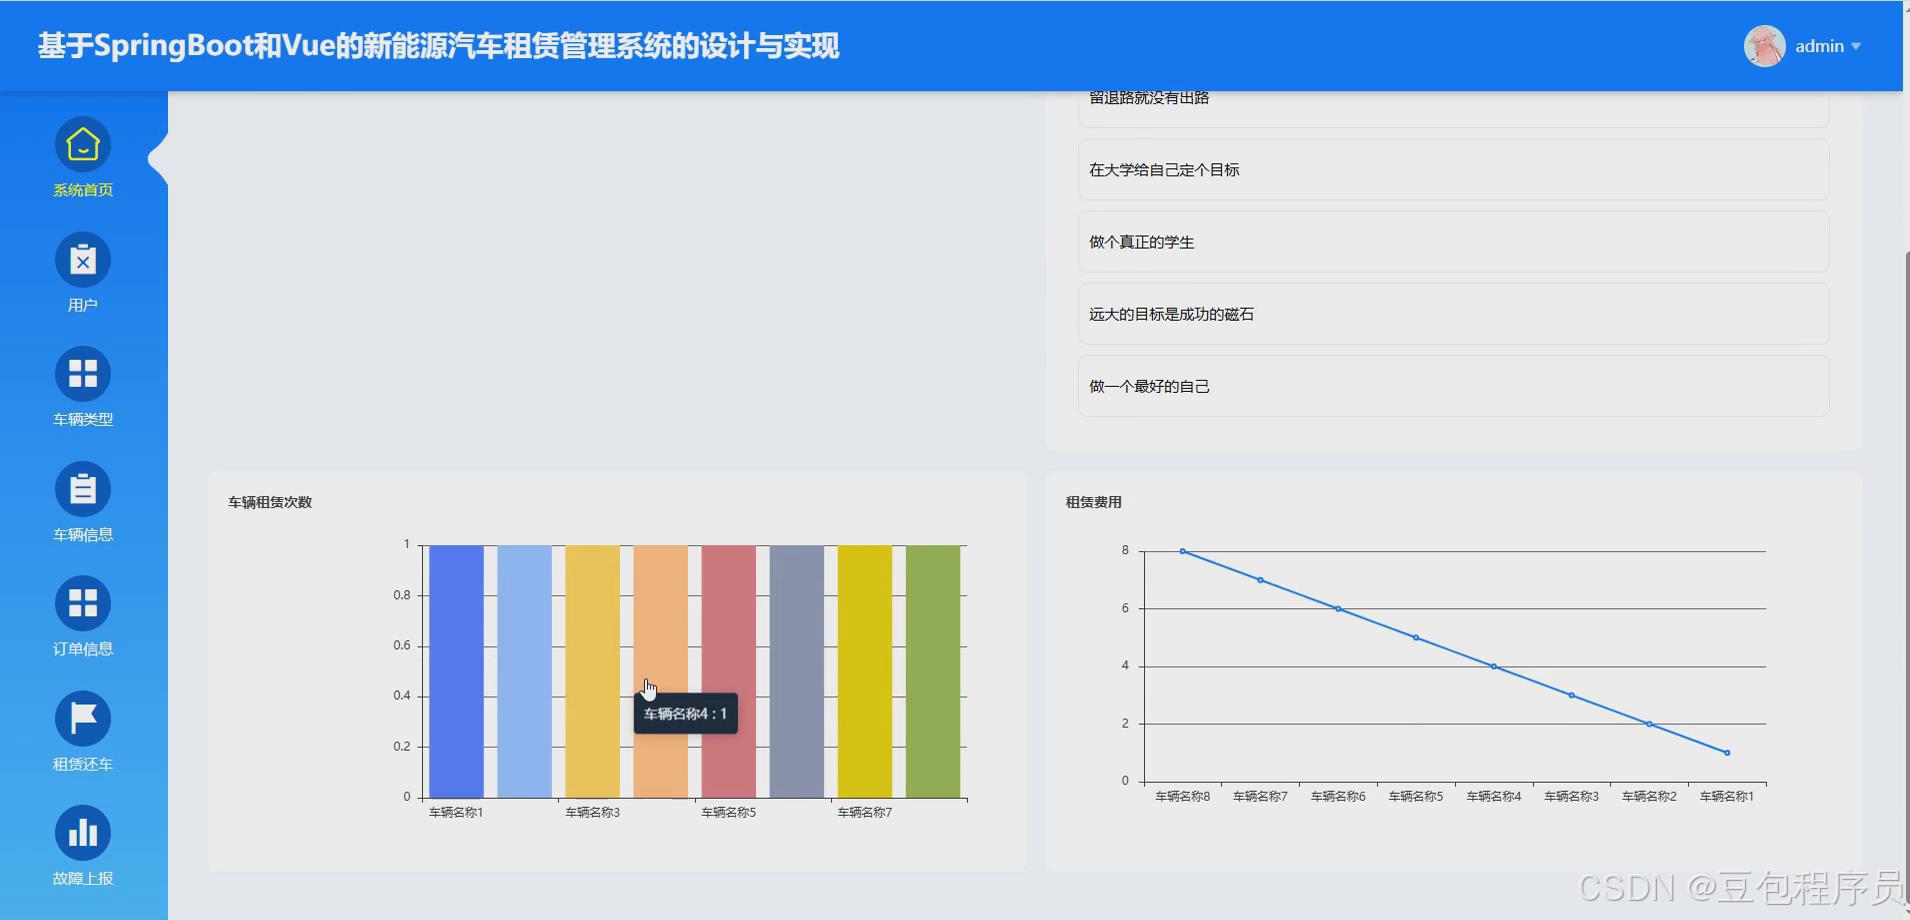Click the 车辆类型 grid icon
Viewport: 1910px width, 920px height.
tap(83, 373)
